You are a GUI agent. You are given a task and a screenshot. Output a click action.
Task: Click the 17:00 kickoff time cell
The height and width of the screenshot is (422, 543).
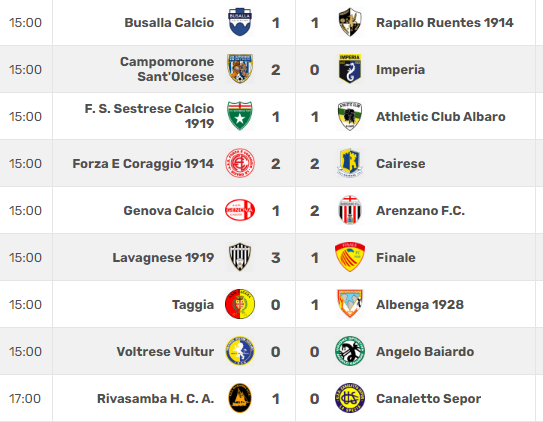[25, 398]
